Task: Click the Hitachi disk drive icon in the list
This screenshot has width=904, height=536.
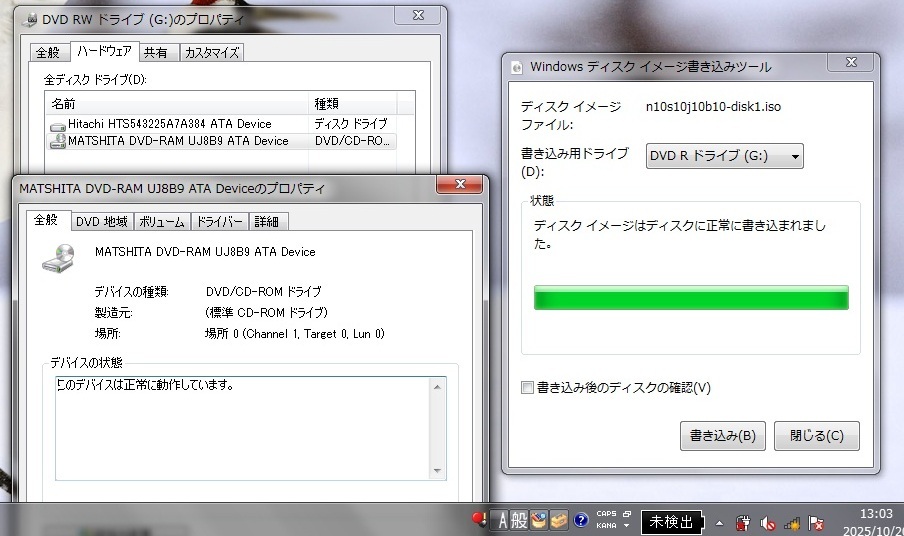Action: point(58,125)
